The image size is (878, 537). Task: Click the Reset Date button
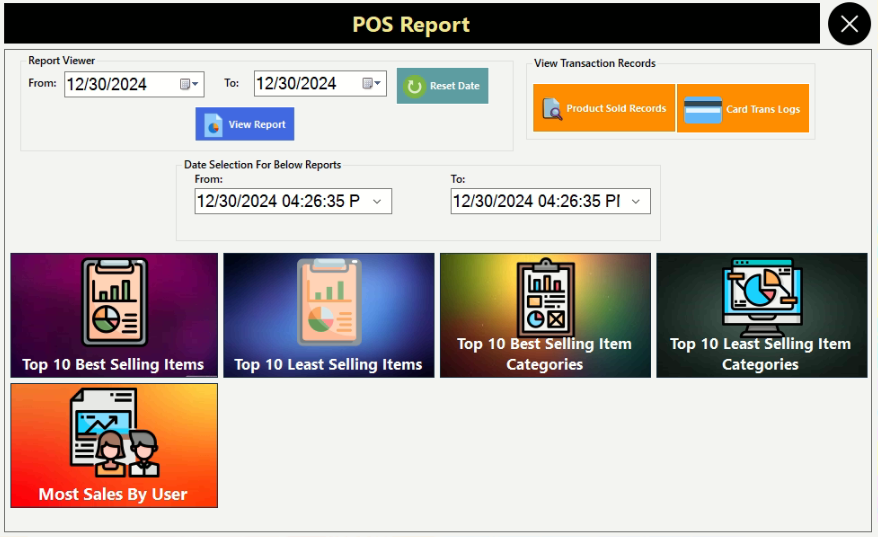pos(442,86)
